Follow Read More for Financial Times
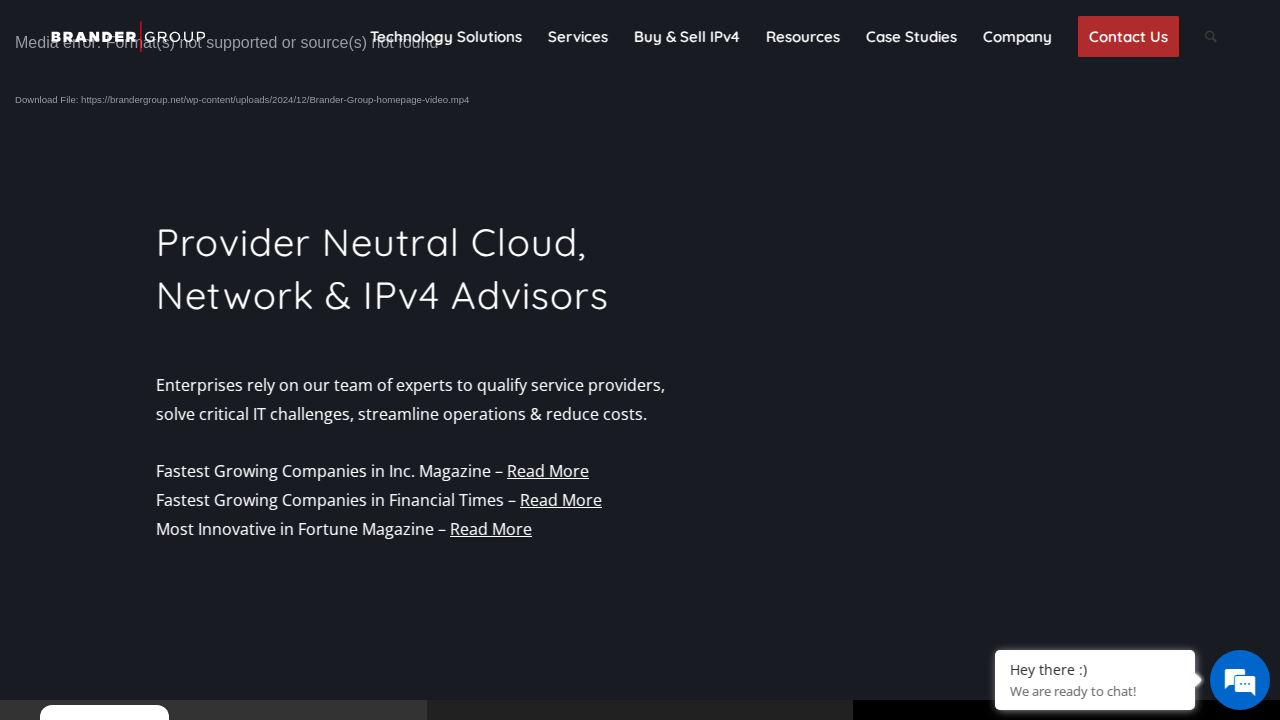The width and height of the screenshot is (1280, 720). 561,500
